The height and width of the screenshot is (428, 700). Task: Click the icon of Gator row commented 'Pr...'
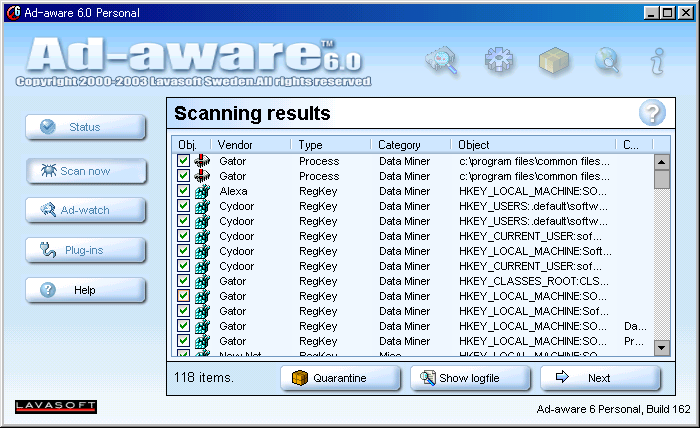click(202, 341)
